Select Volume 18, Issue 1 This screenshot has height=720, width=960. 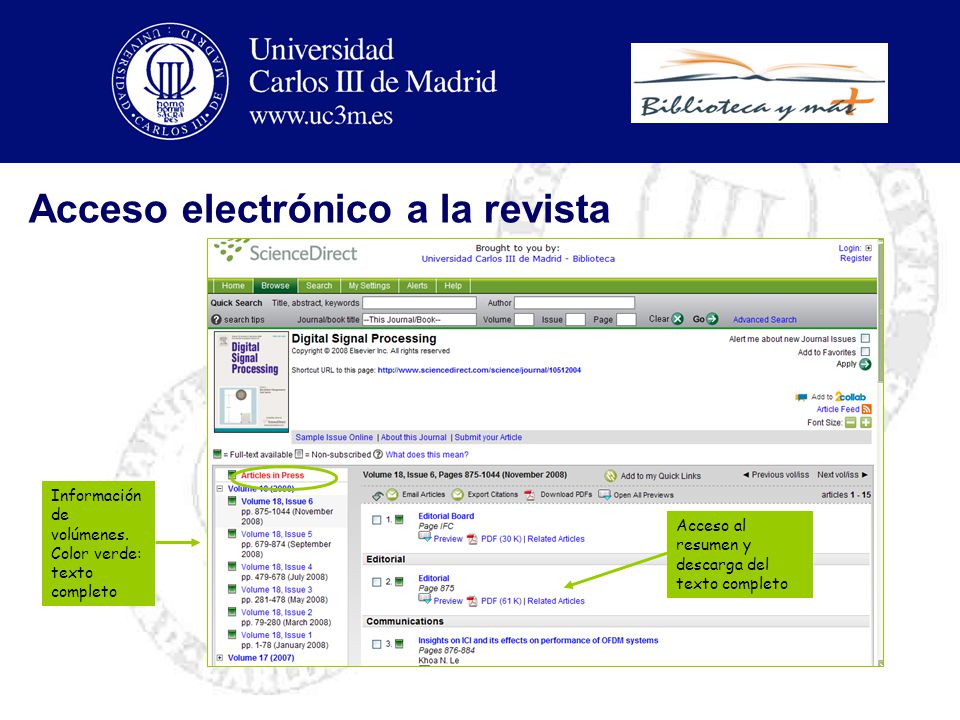point(276,635)
